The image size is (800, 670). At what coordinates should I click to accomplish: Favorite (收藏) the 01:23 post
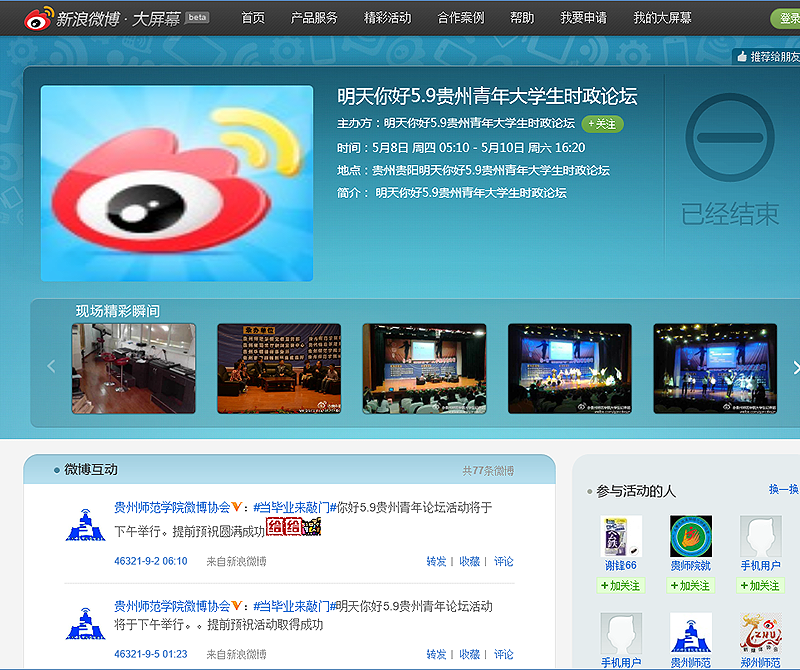click(x=469, y=654)
